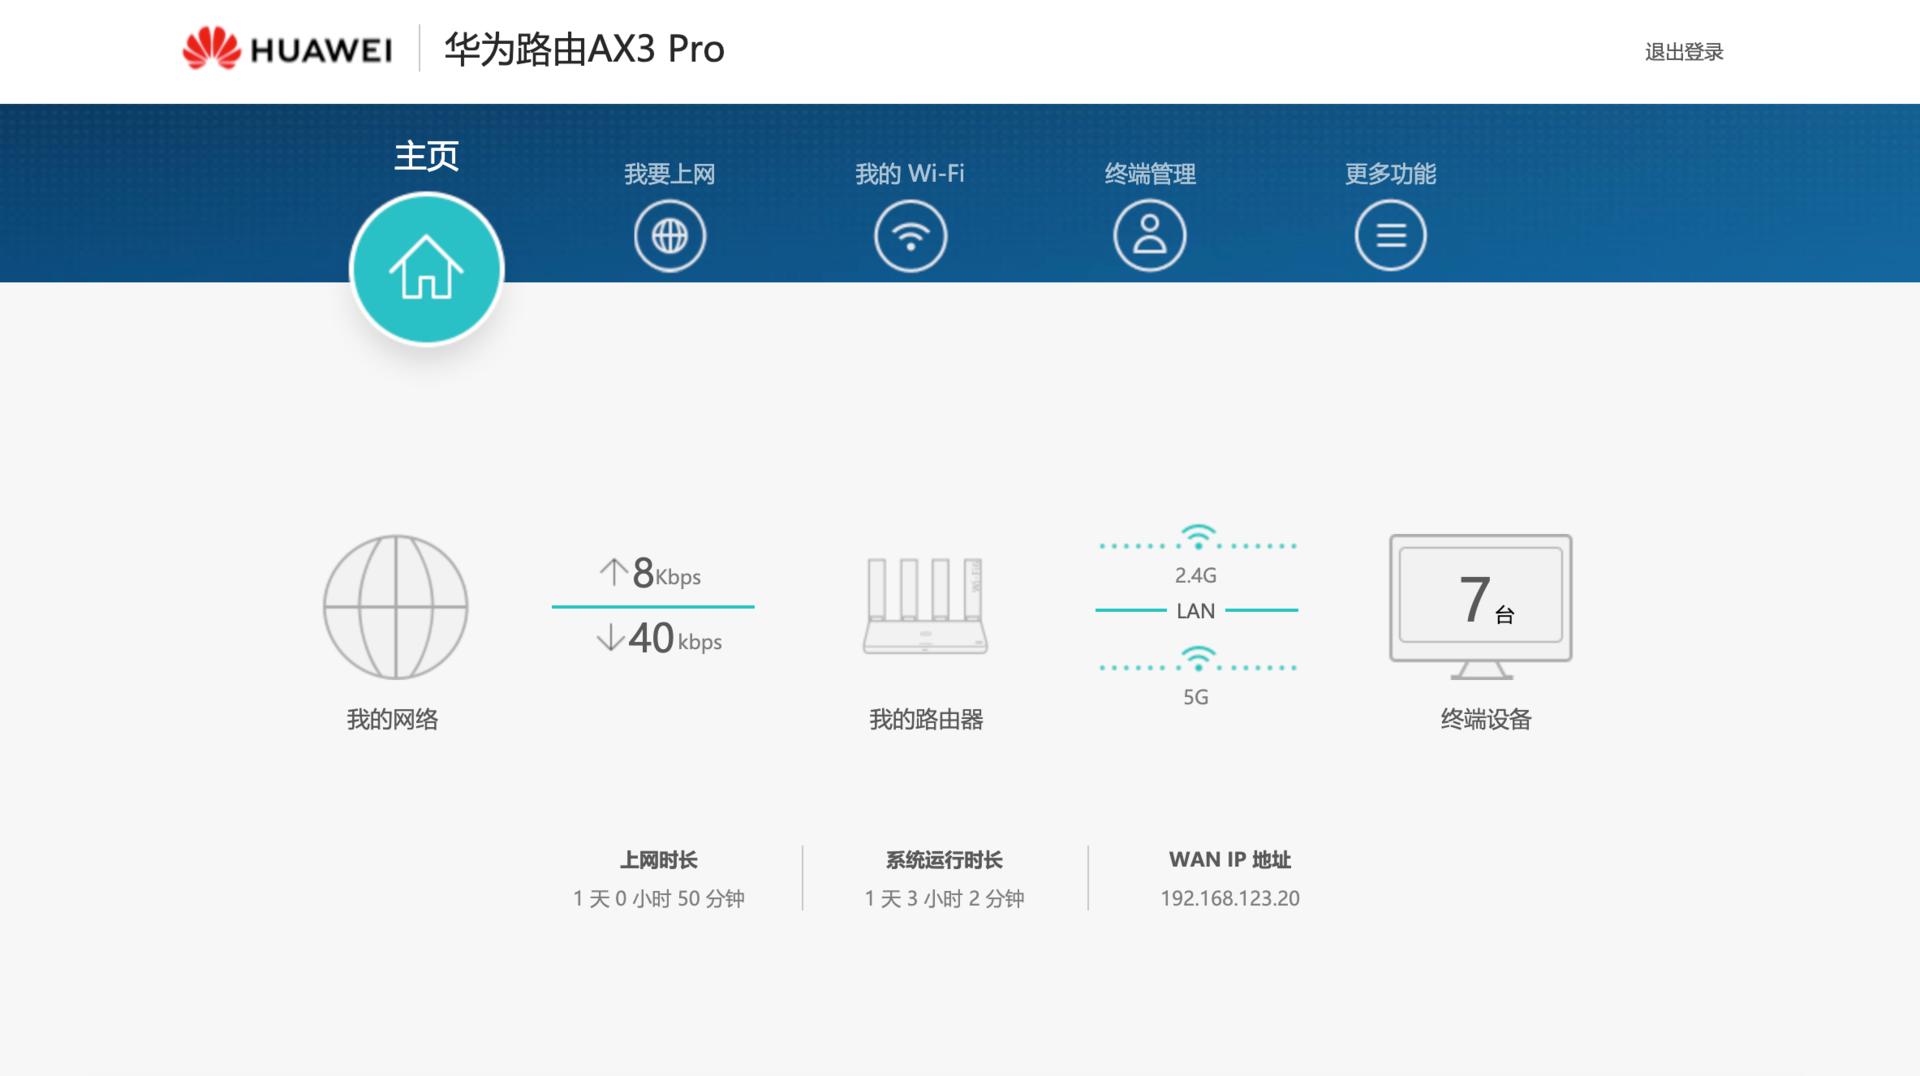Switch to the 终端管理 tab

[1148, 174]
